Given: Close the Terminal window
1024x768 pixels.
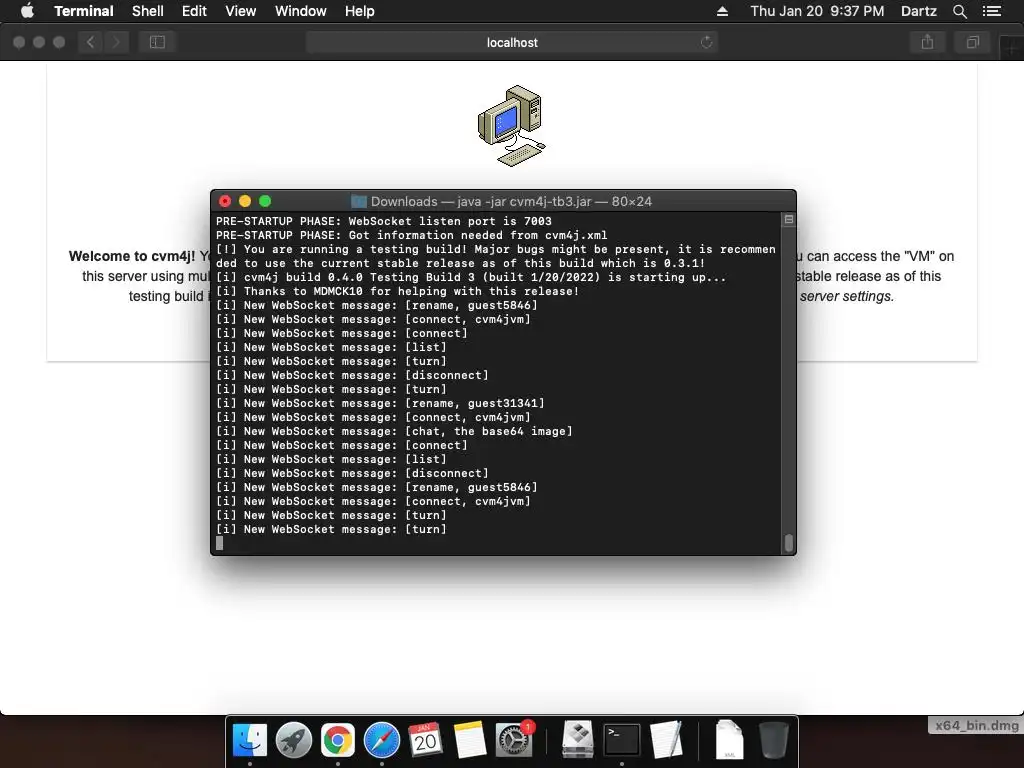Looking at the screenshot, I should pos(225,201).
